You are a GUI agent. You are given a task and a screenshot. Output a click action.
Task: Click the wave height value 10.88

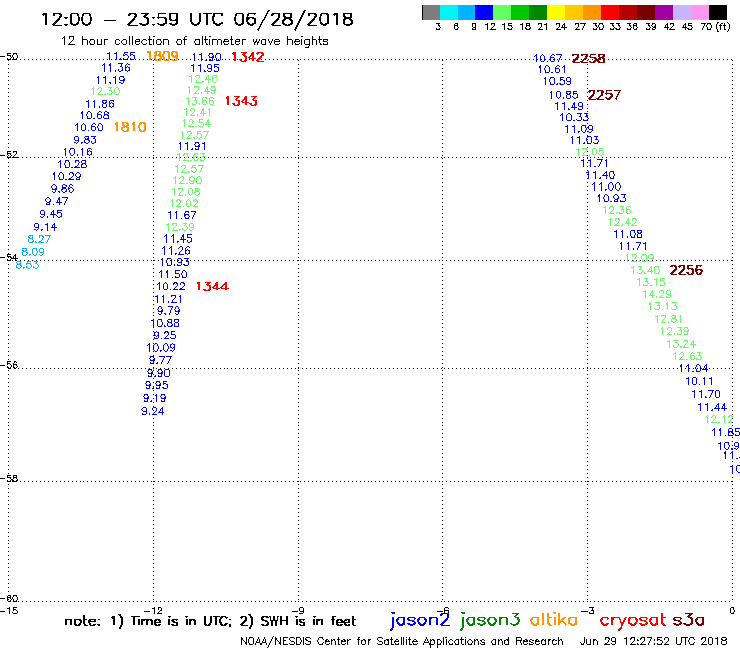coord(165,323)
